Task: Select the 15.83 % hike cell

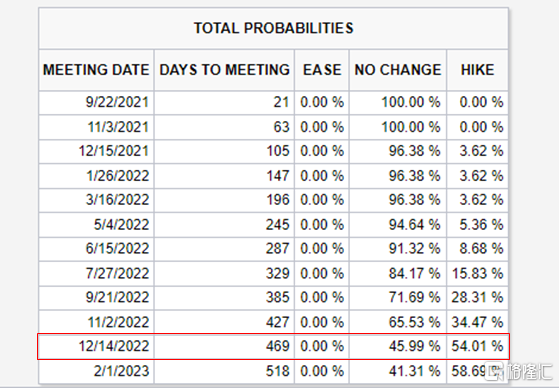Action: pos(478,274)
